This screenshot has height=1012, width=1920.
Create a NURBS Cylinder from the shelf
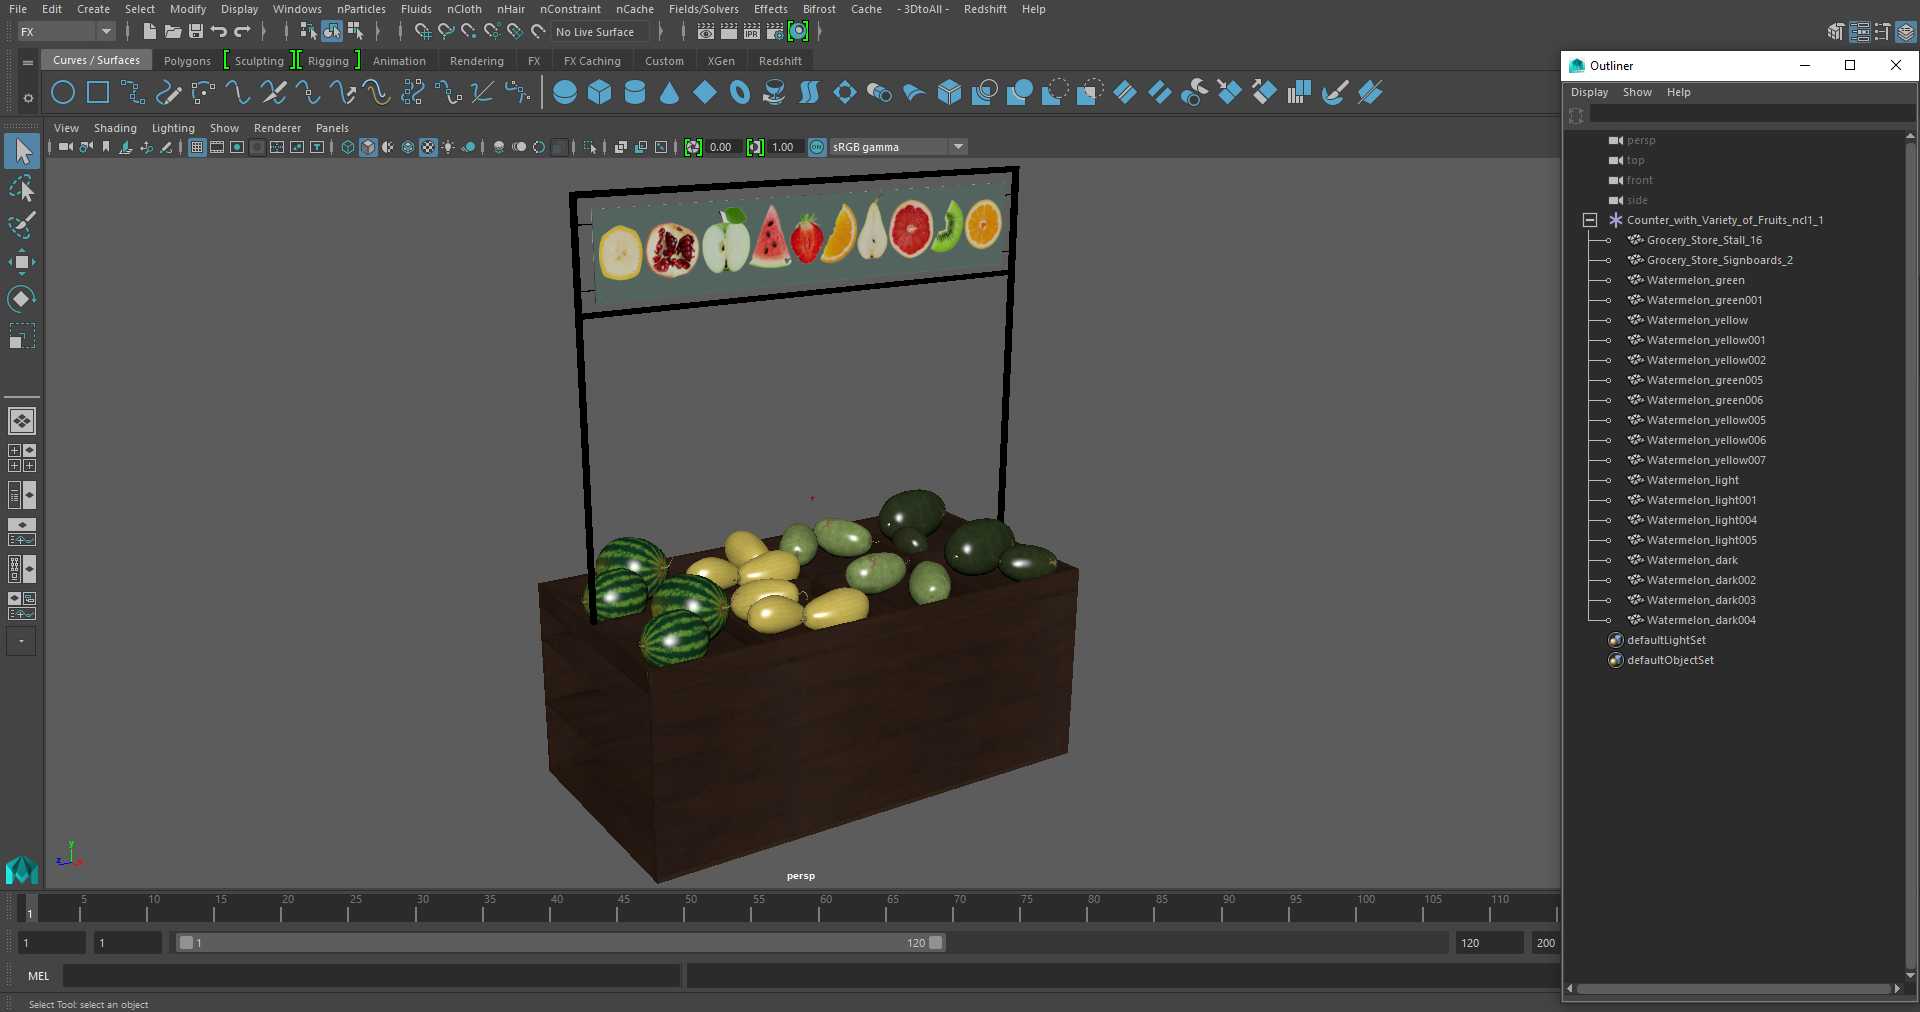635,93
